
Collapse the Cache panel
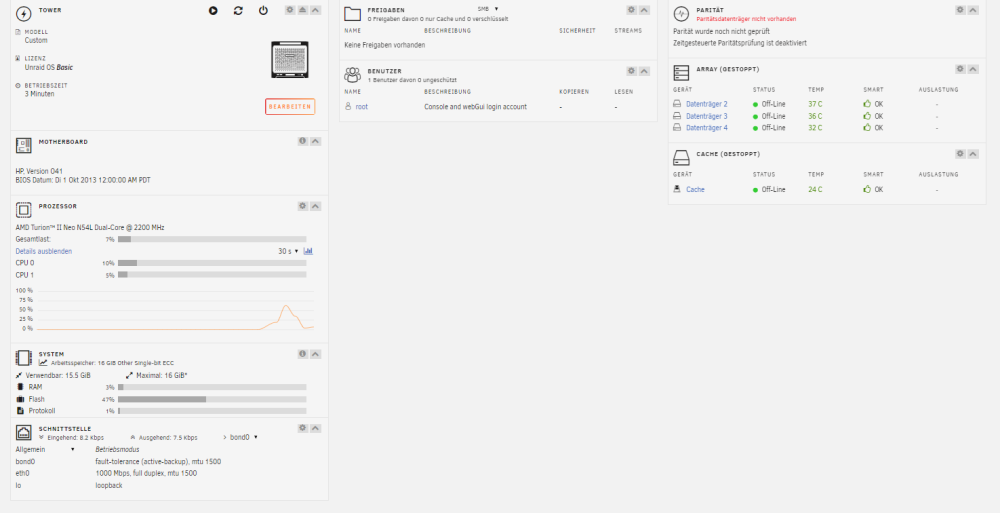tap(973, 154)
